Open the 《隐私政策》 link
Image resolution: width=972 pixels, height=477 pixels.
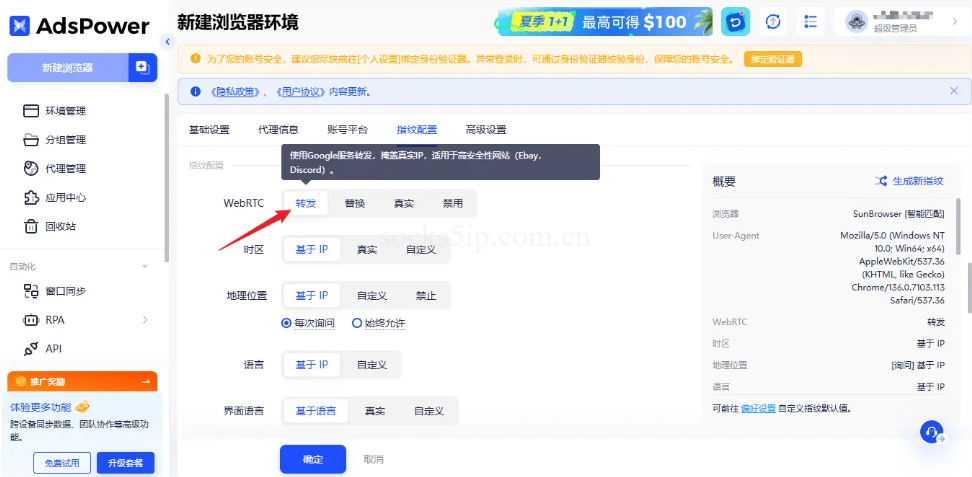pos(235,92)
